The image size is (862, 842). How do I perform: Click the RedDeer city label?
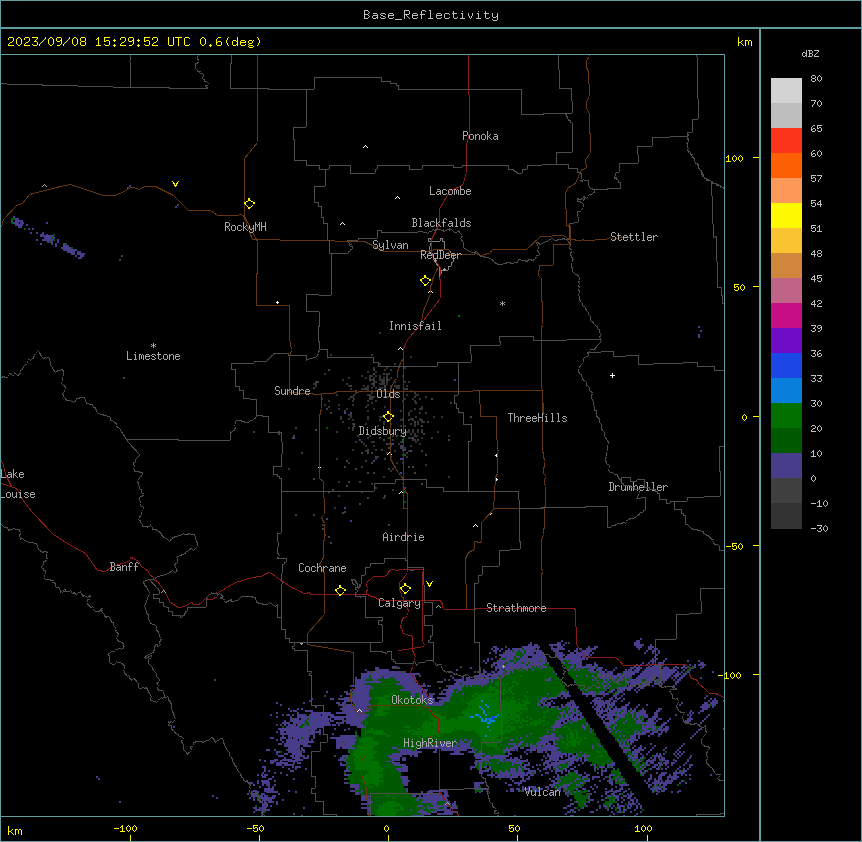(440, 255)
